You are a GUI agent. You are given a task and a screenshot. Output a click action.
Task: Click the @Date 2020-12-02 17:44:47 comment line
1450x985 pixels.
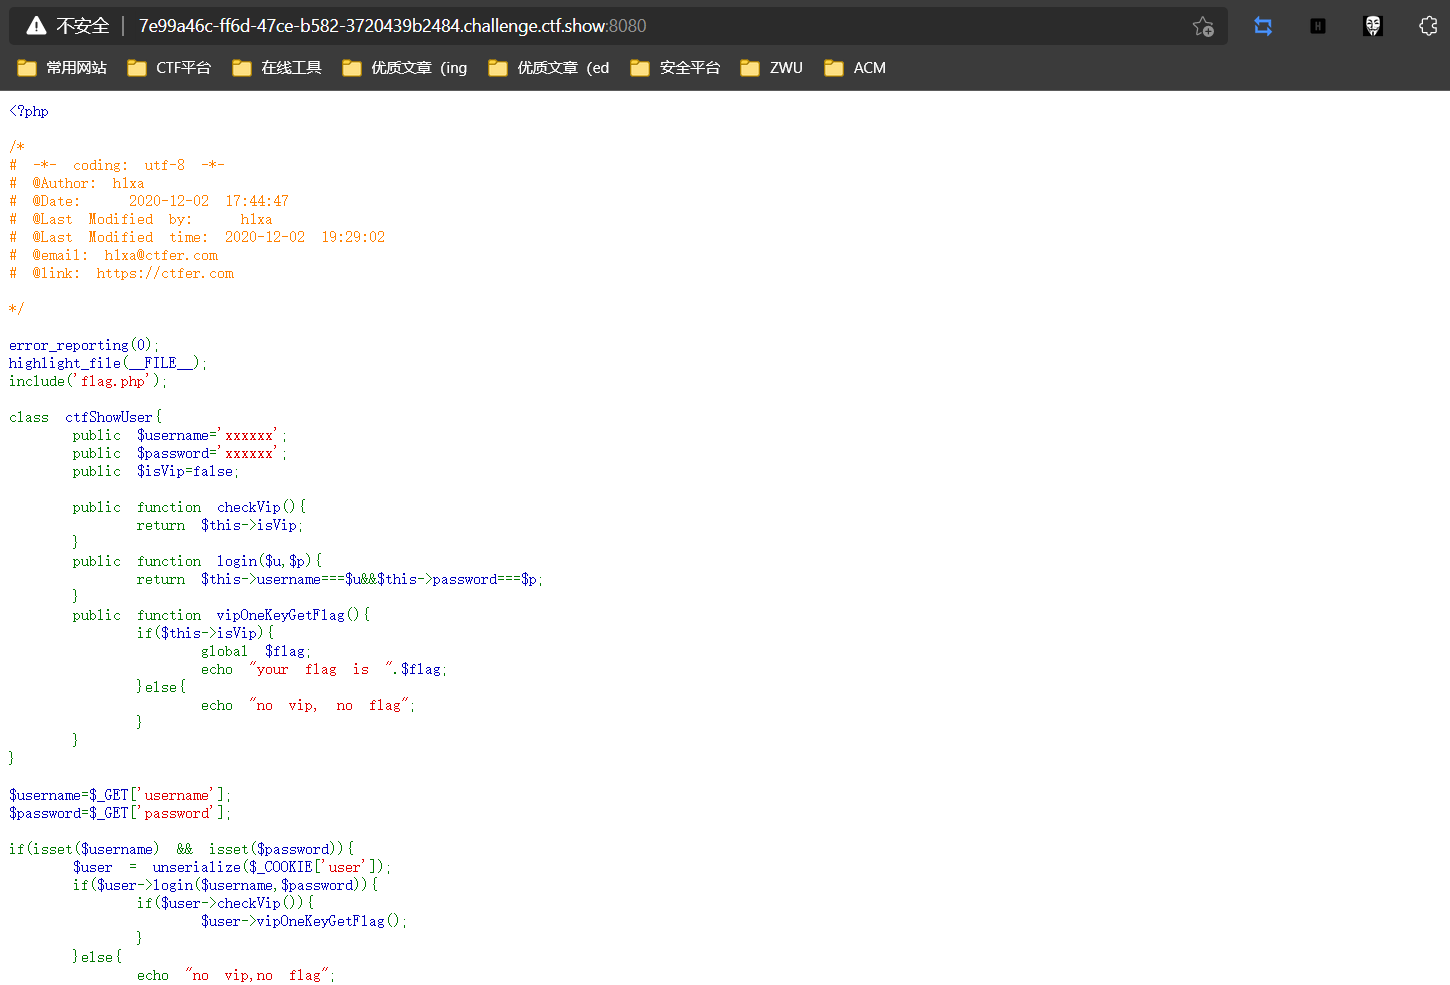149,201
